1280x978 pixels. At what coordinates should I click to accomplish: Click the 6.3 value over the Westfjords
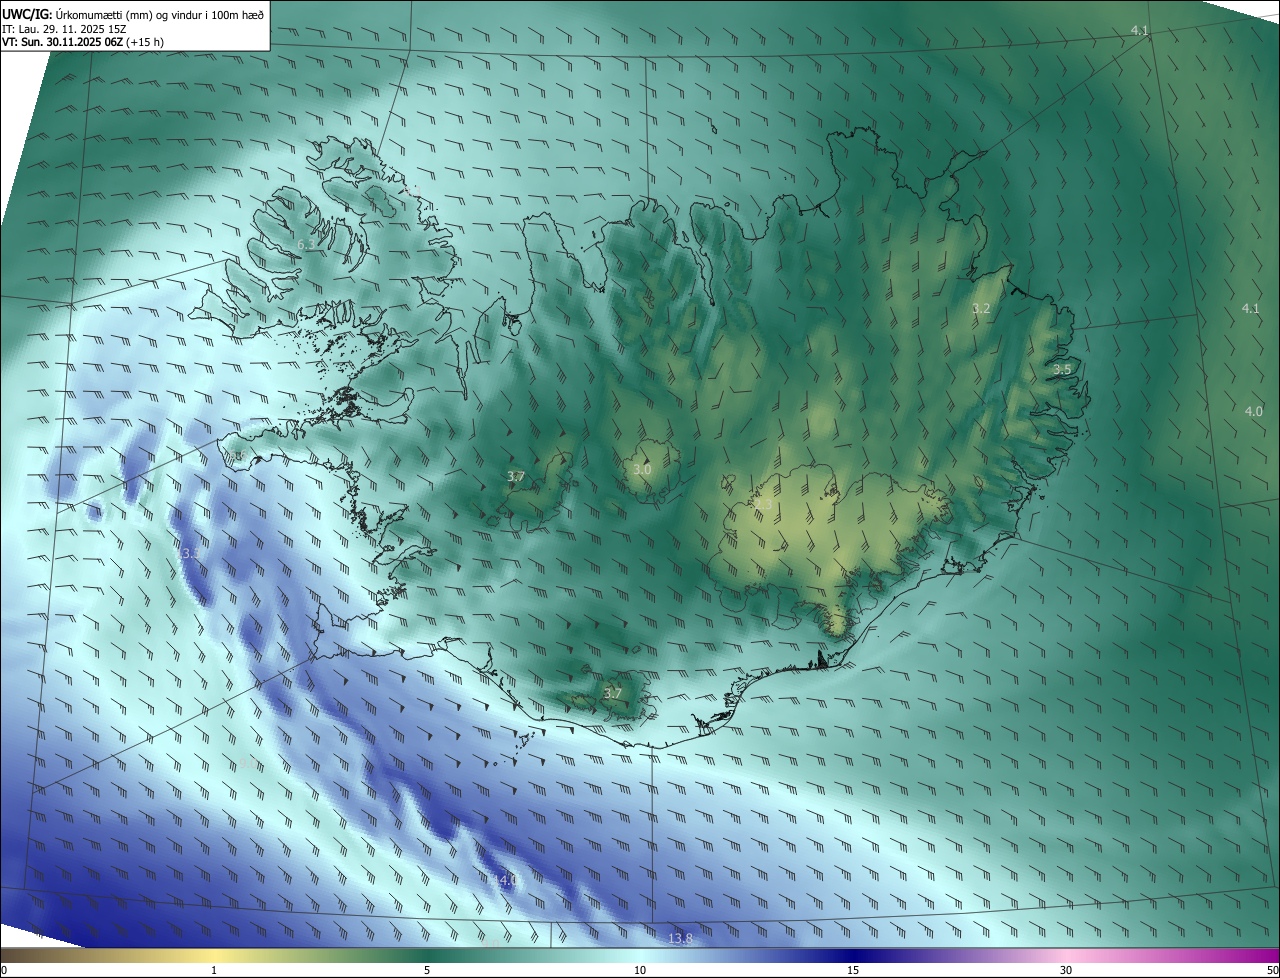pyautogui.click(x=306, y=244)
